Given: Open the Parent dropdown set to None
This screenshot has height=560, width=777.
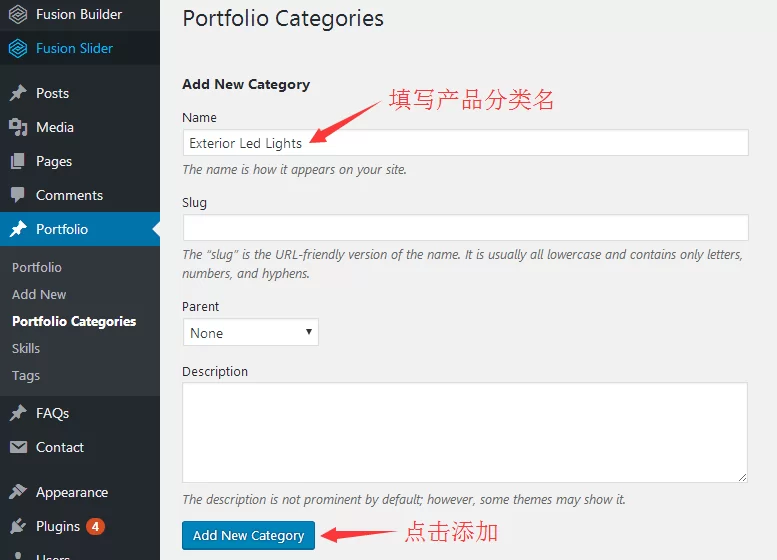Looking at the screenshot, I should (x=251, y=332).
